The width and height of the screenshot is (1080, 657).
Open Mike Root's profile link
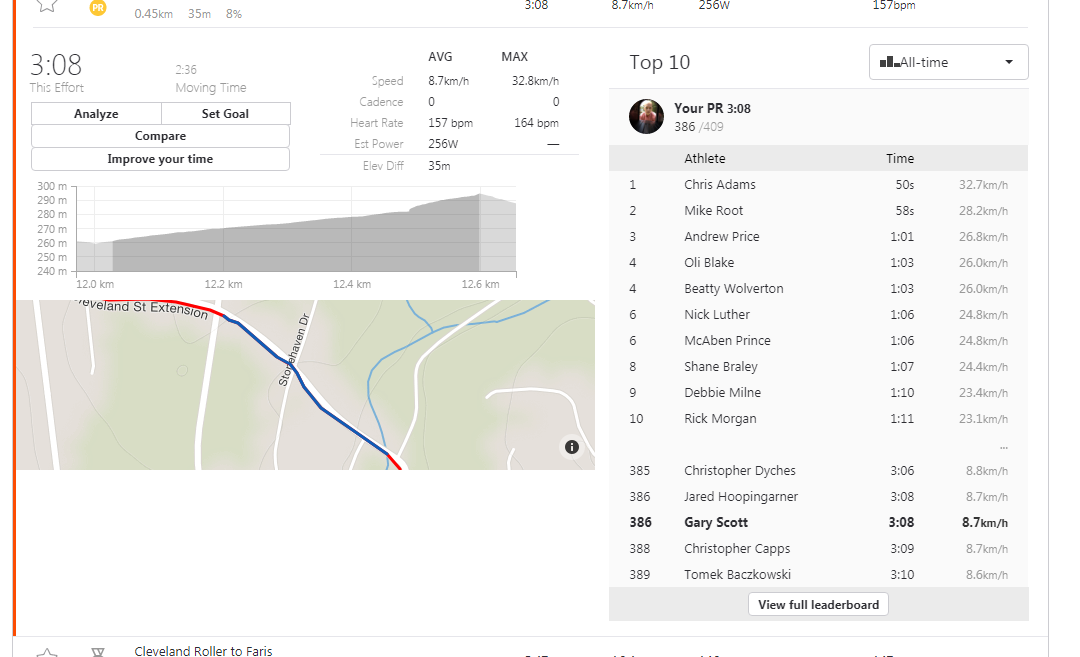[x=713, y=211]
